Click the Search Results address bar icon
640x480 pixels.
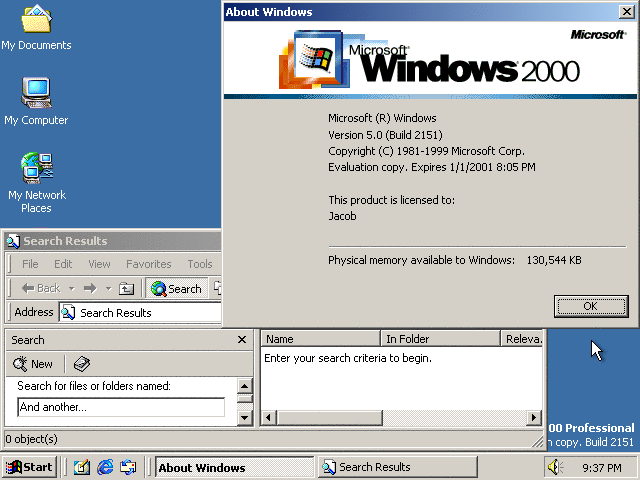(68, 313)
